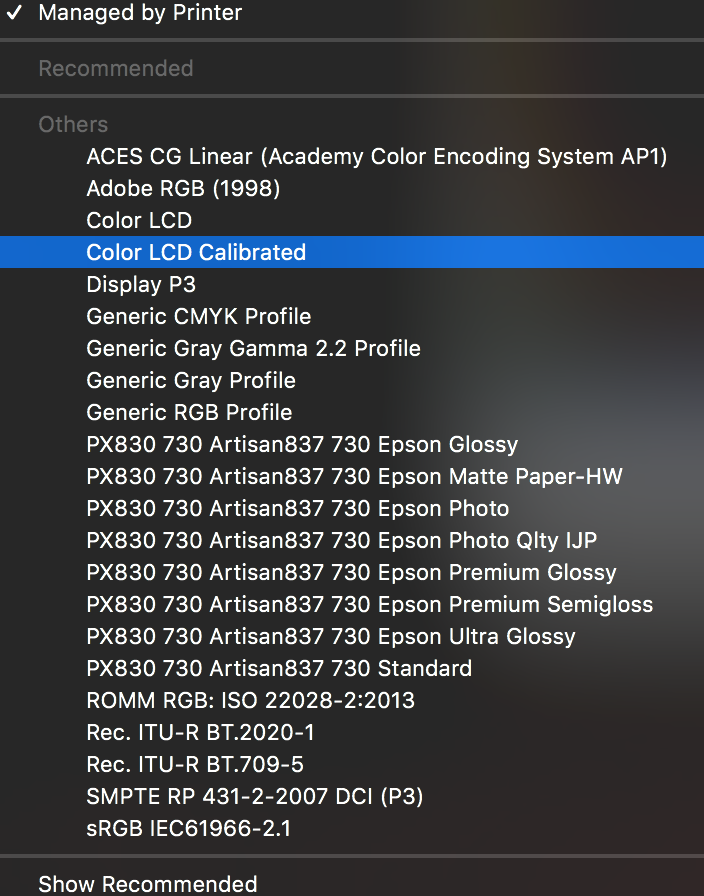The width and height of the screenshot is (704, 896).
Task: Select Epson Ultra Glossy profile
Action: 331,636
